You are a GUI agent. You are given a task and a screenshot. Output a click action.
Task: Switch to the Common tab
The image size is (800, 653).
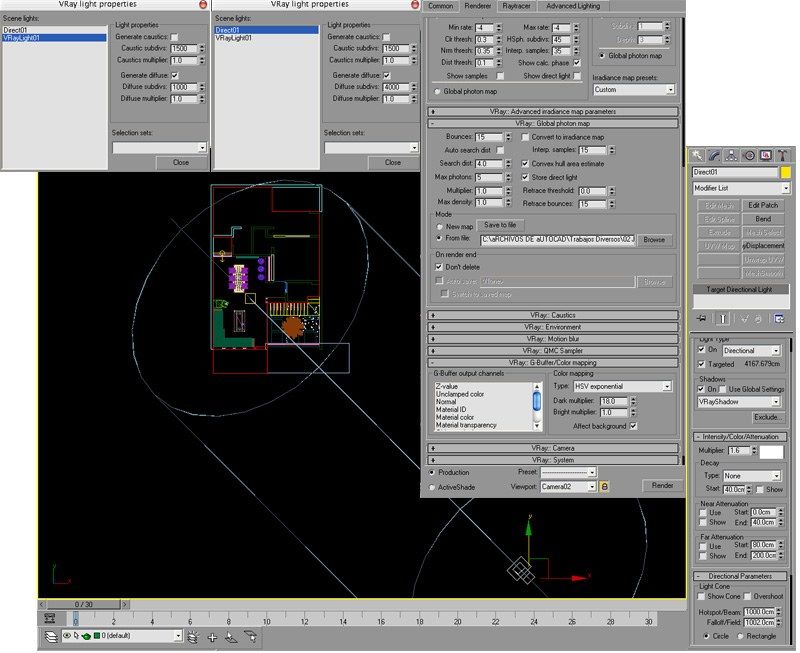440,6
